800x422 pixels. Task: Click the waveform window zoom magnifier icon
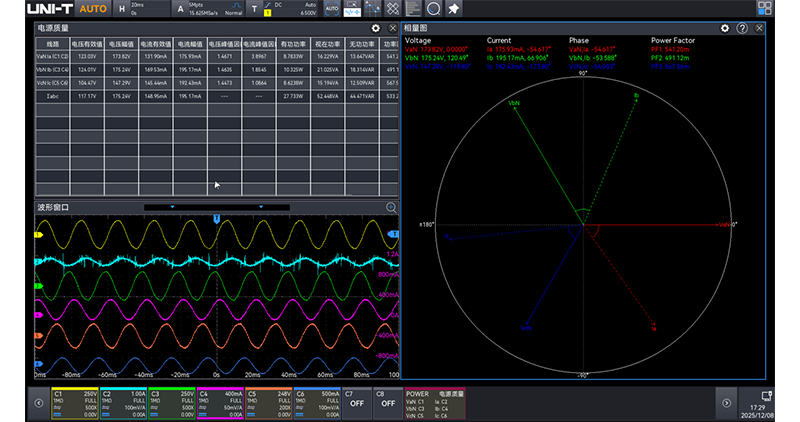(391, 208)
